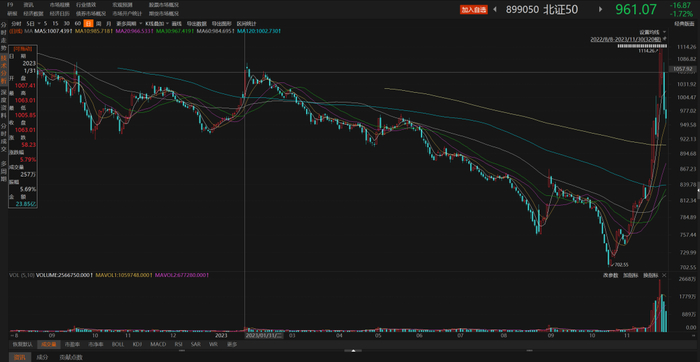Viewport: 700px width, 362px height.
Task: Select the WR indicator
Action: click(x=213, y=344)
